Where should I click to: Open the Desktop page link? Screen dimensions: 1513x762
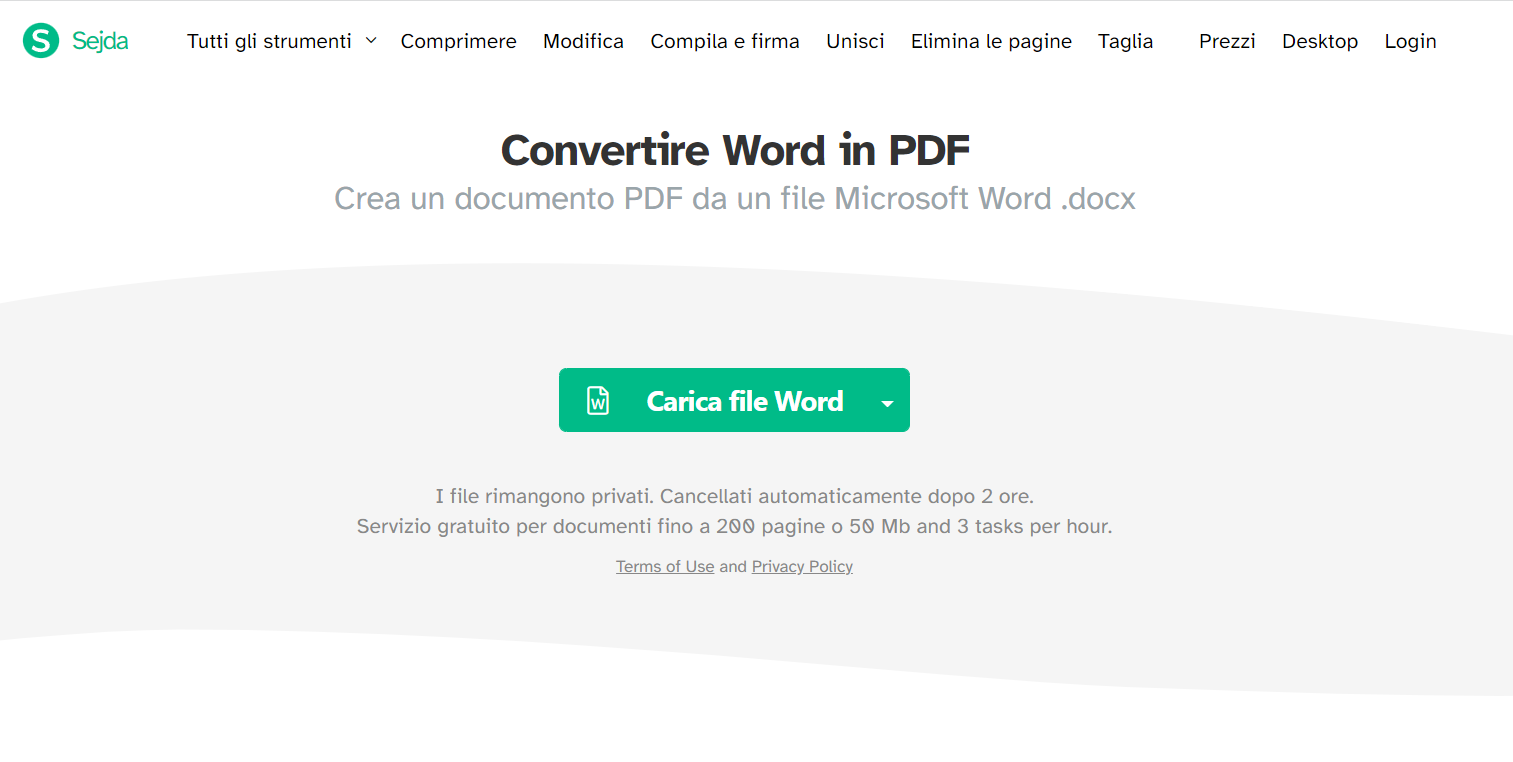(1320, 41)
